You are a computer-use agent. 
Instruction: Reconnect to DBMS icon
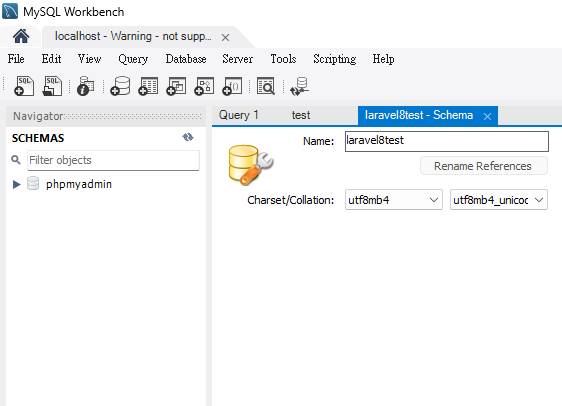pyautogui.click(x=300, y=87)
